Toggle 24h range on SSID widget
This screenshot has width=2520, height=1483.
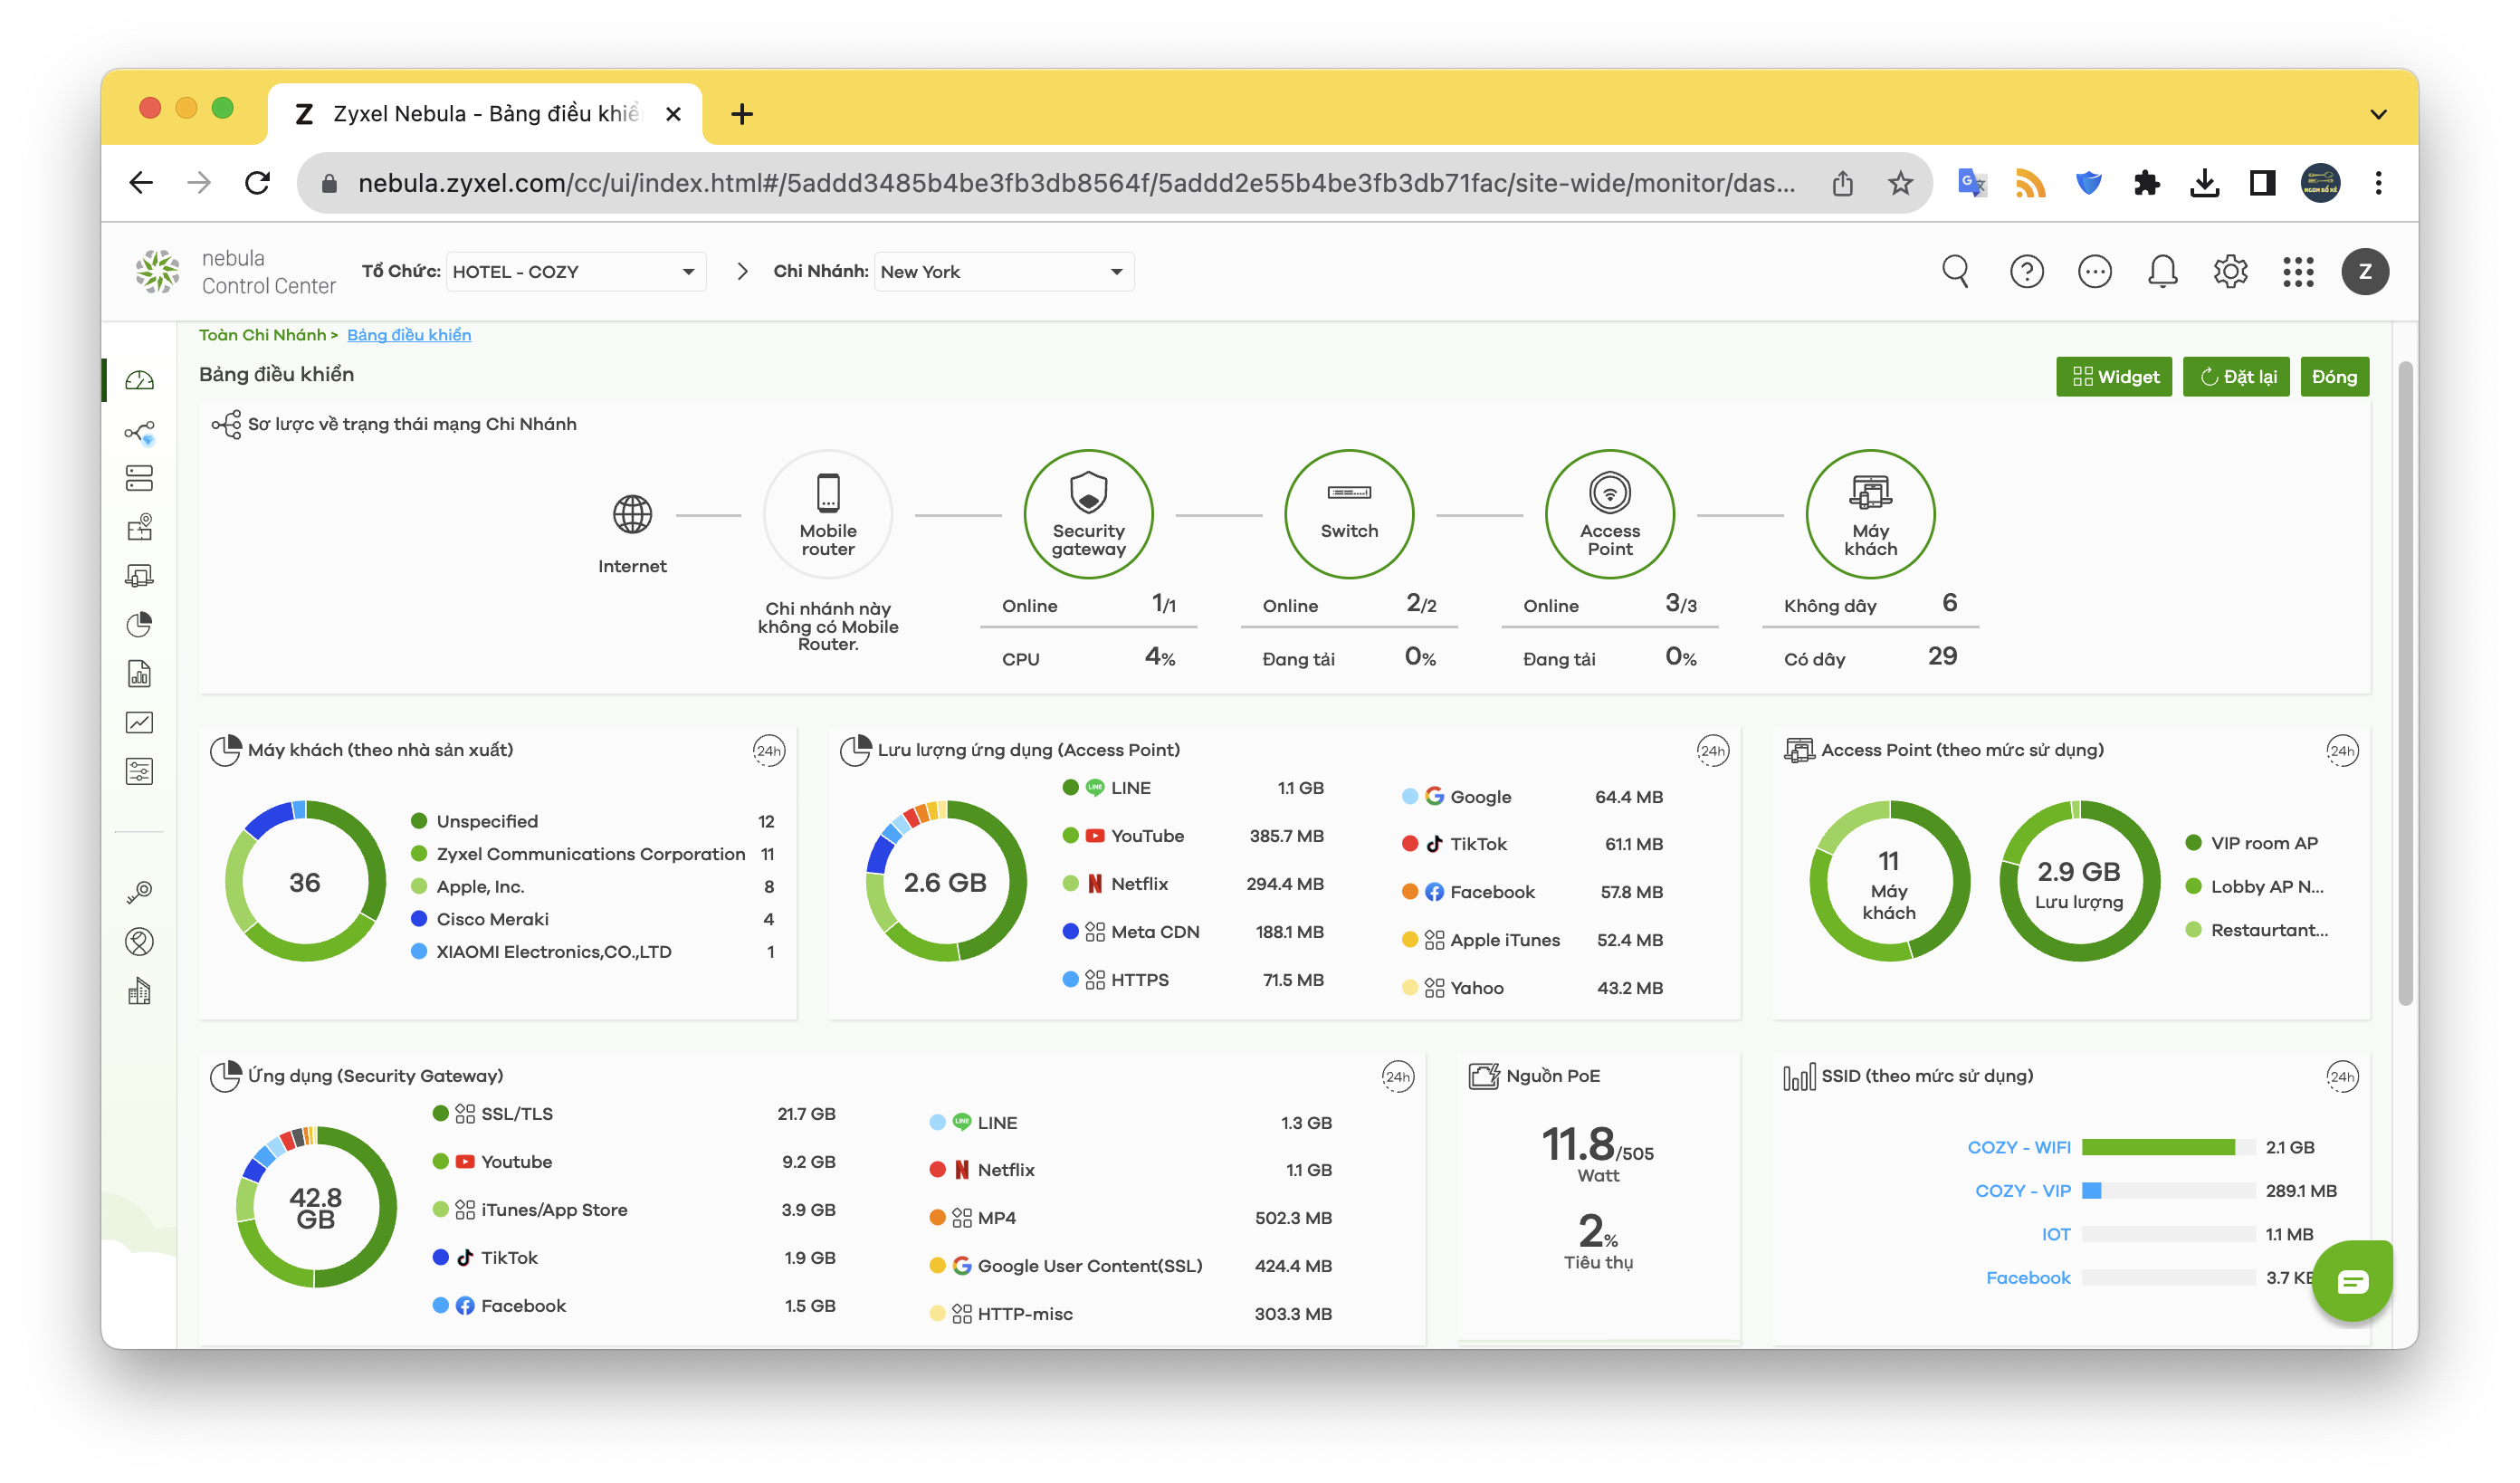[2342, 1076]
